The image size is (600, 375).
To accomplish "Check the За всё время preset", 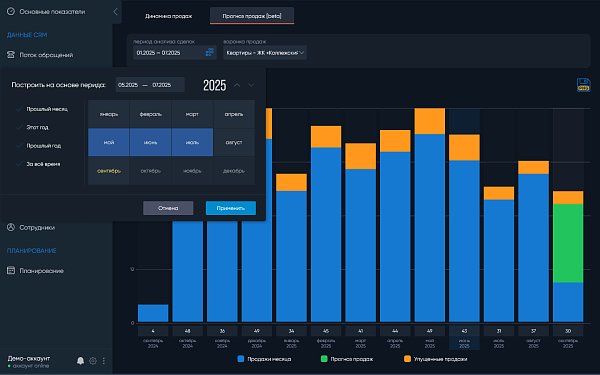I will click(x=19, y=164).
